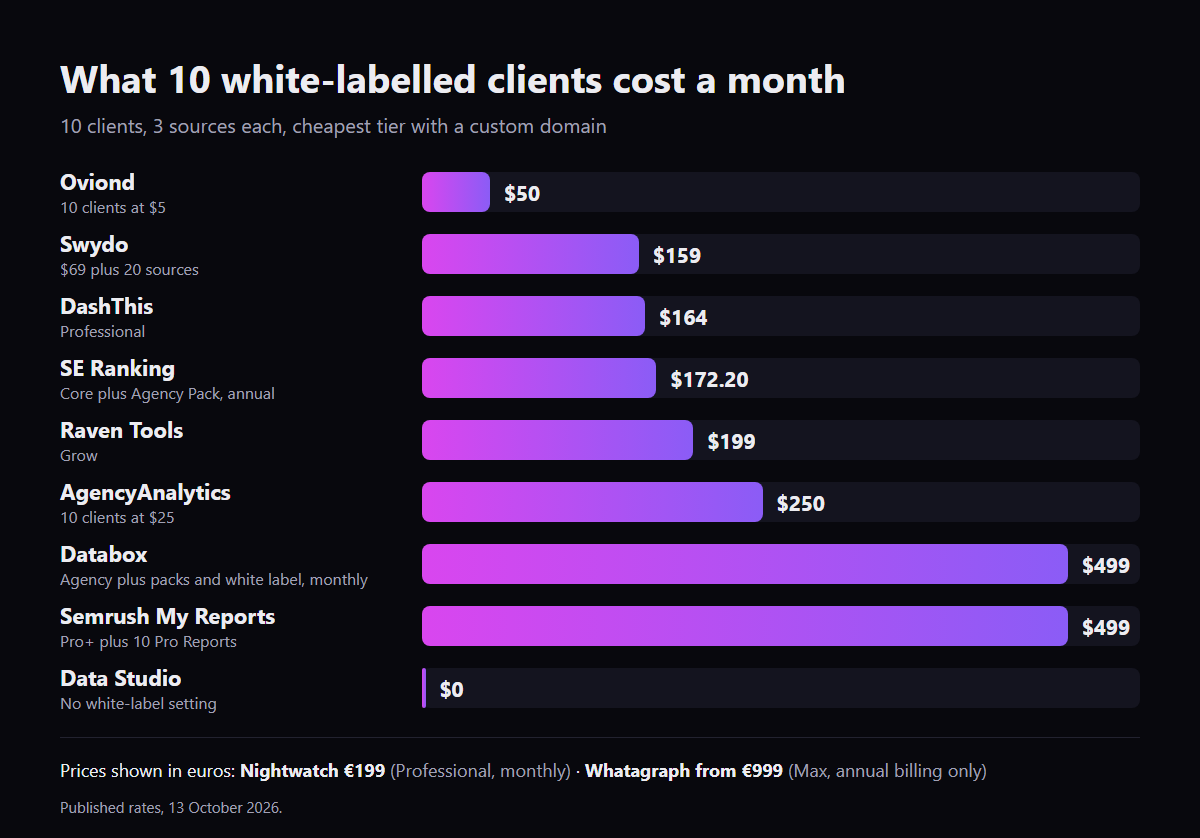The image size is (1200, 838).
Task: Click the SE Ranking bar
Action: [x=539, y=378]
